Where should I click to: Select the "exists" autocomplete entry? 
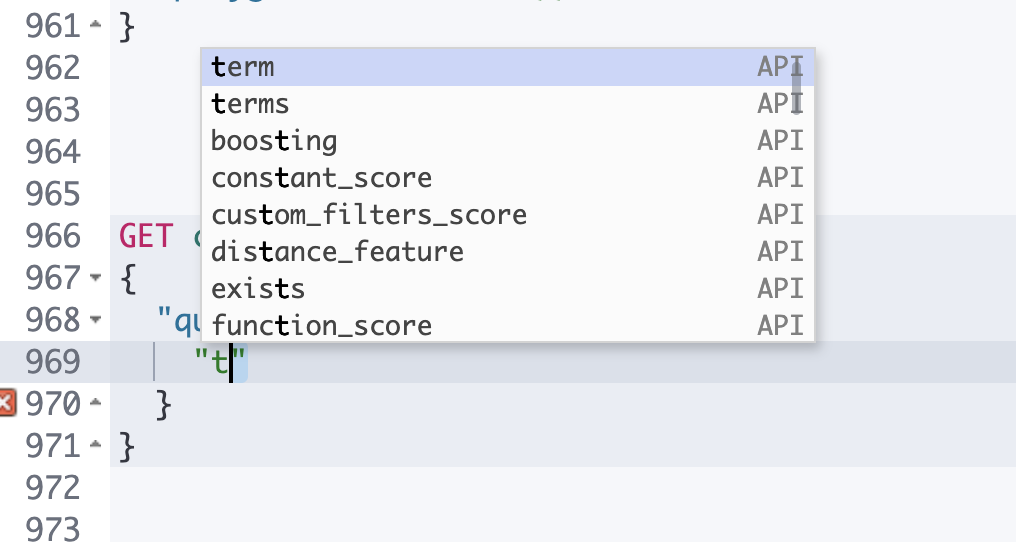(258, 289)
